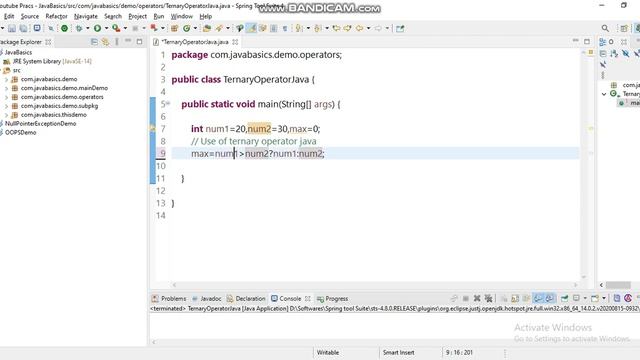Close the TernaryOperatorJava.java editor tab

click(235, 42)
